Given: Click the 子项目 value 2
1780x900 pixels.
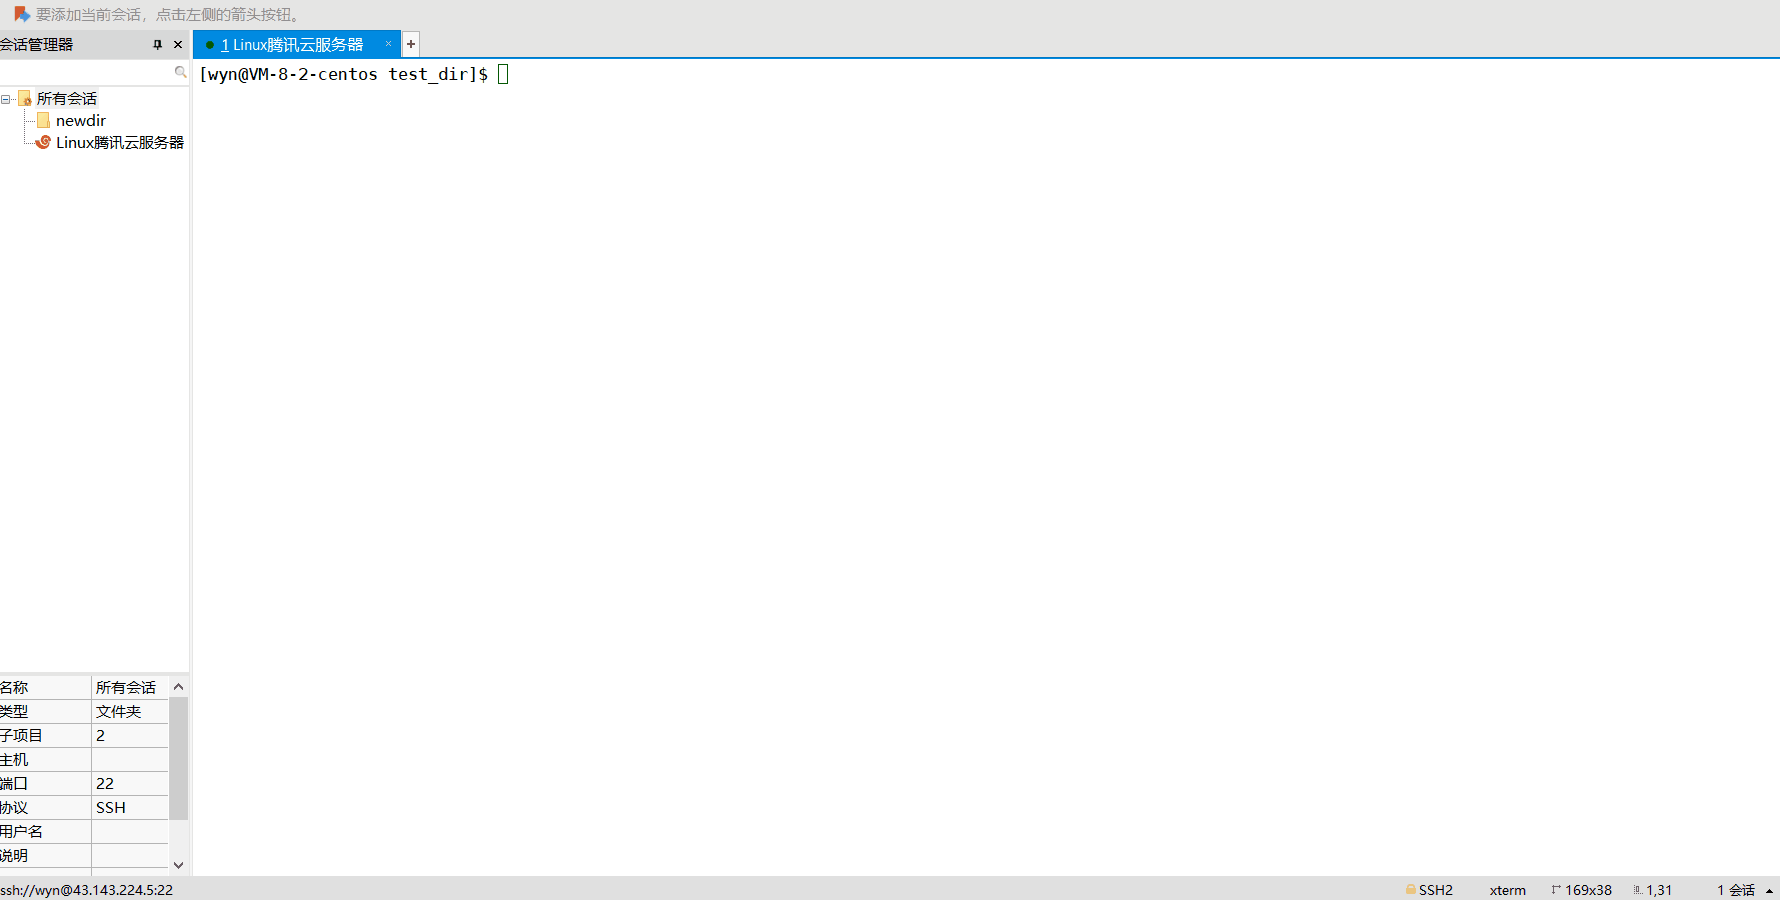Looking at the screenshot, I should (100, 735).
